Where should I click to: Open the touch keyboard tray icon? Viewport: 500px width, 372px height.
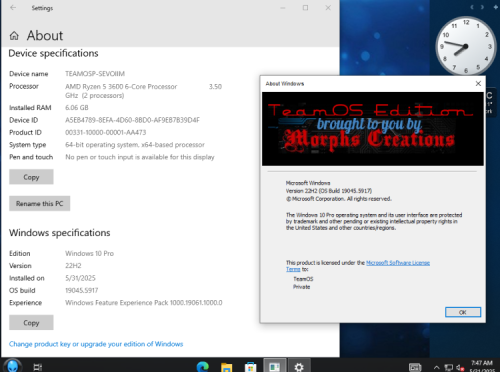point(415,368)
